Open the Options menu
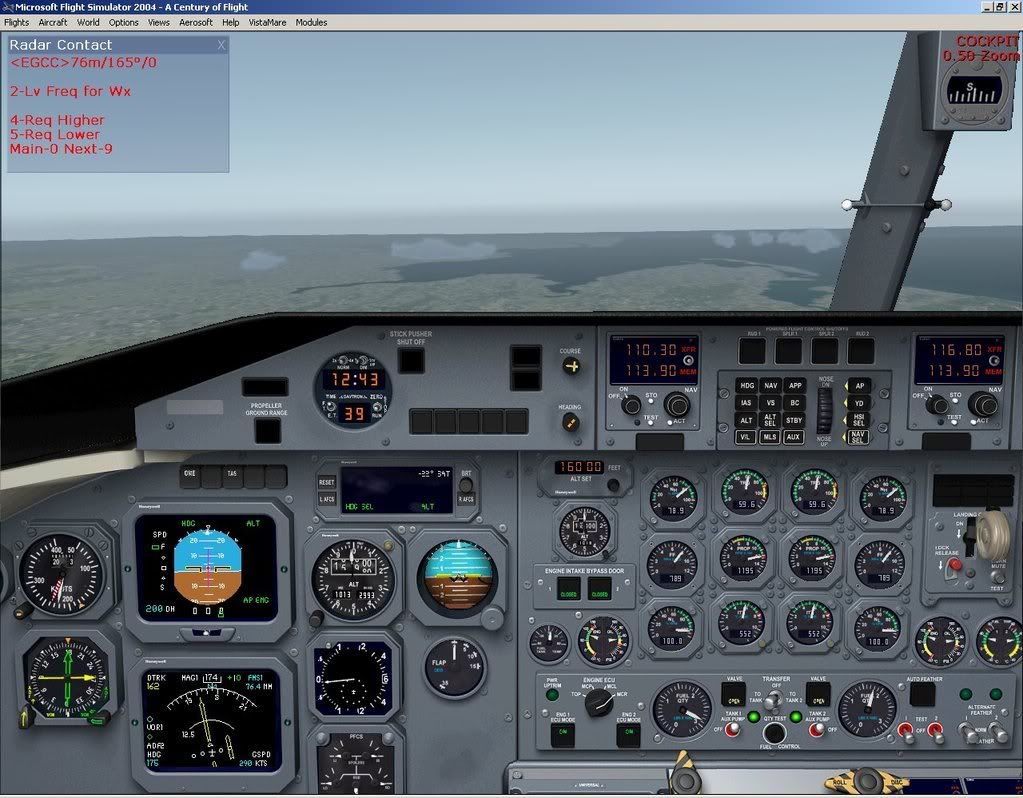 123,22
